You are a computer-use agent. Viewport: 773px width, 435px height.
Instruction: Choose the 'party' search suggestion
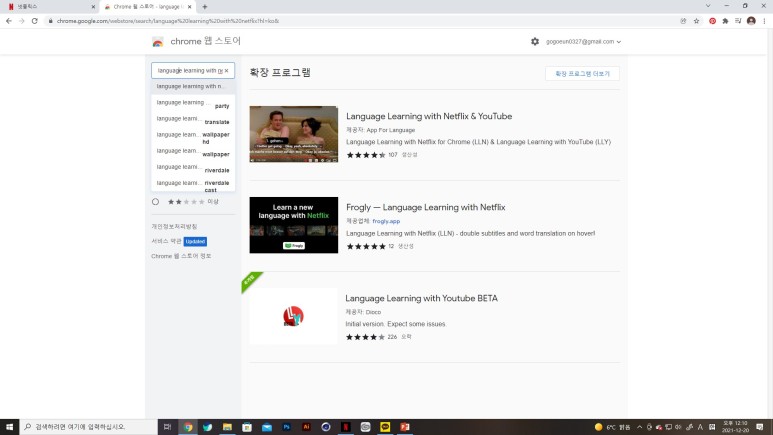(x=193, y=103)
